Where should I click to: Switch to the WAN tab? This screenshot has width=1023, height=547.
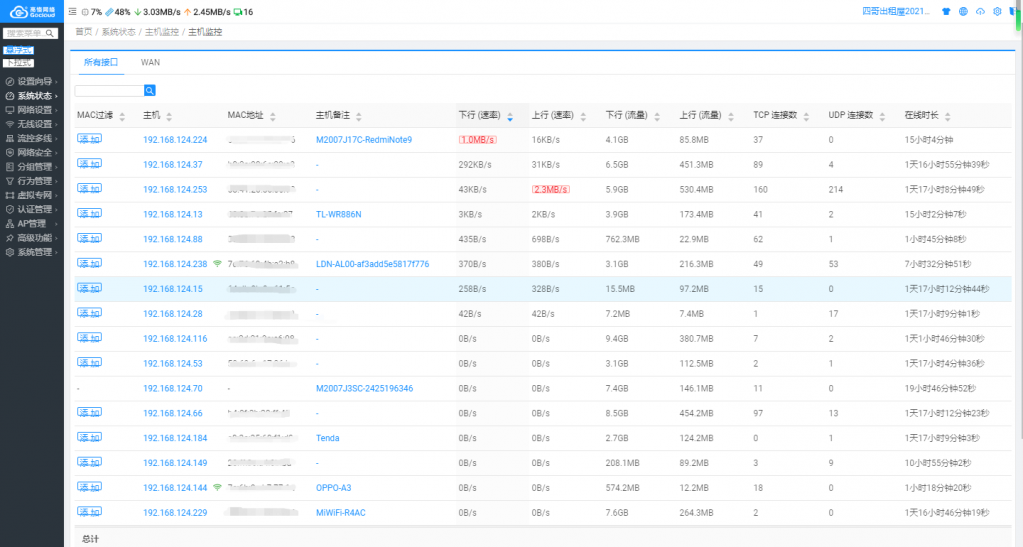(150, 63)
